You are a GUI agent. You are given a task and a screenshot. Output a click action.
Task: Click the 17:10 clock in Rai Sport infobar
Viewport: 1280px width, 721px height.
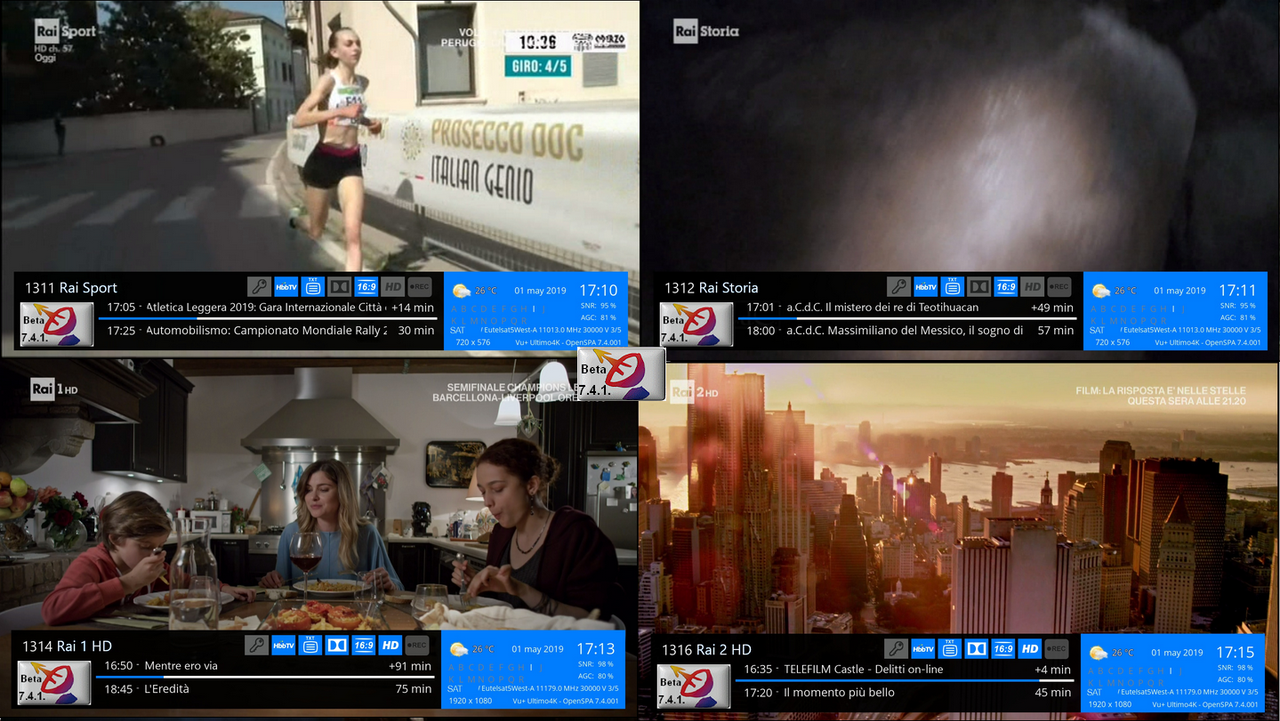(599, 290)
